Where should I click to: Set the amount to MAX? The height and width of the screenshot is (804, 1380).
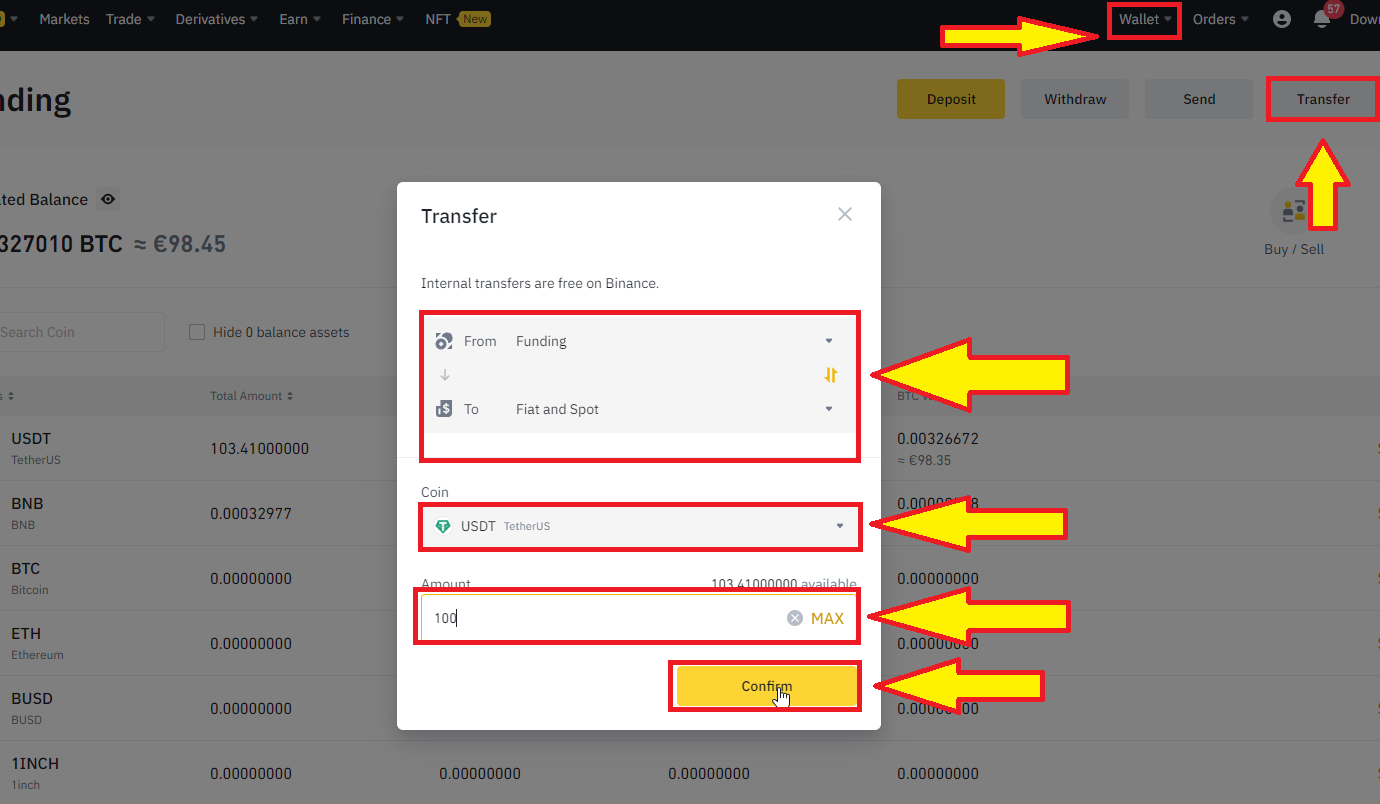[x=827, y=618]
